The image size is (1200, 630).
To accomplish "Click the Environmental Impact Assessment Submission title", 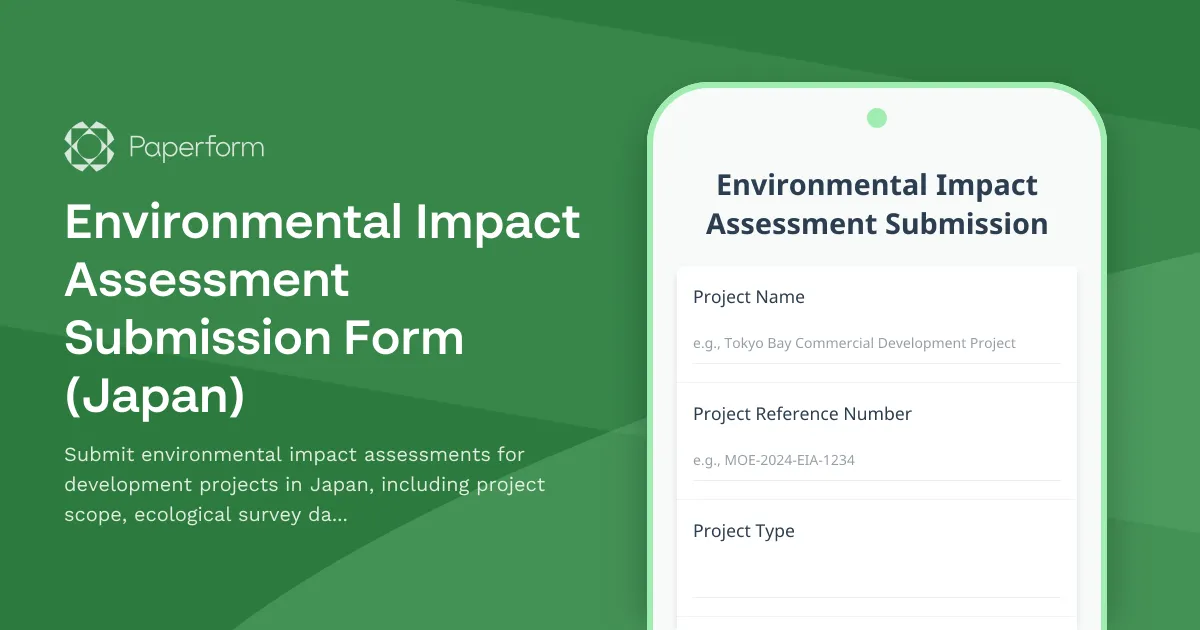I will [x=877, y=204].
